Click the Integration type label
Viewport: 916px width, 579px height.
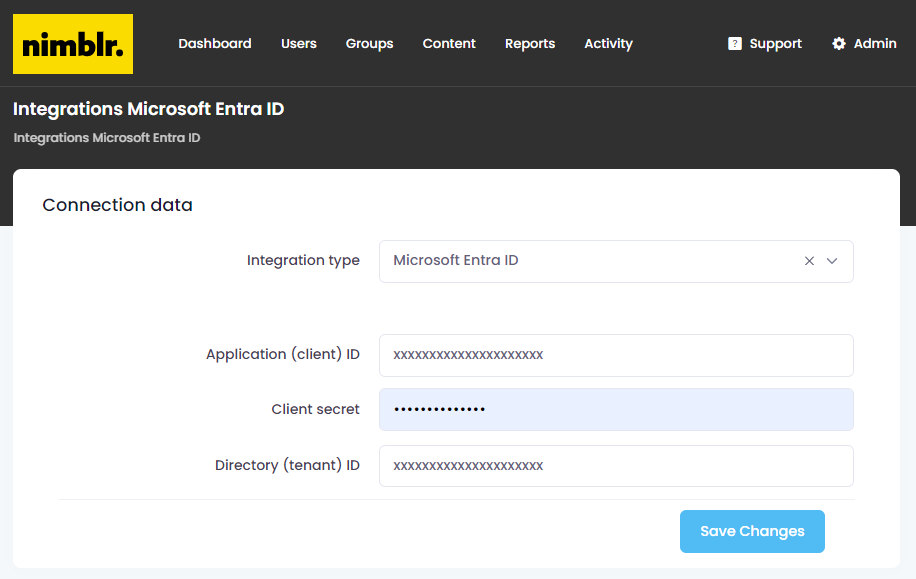click(303, 261)
